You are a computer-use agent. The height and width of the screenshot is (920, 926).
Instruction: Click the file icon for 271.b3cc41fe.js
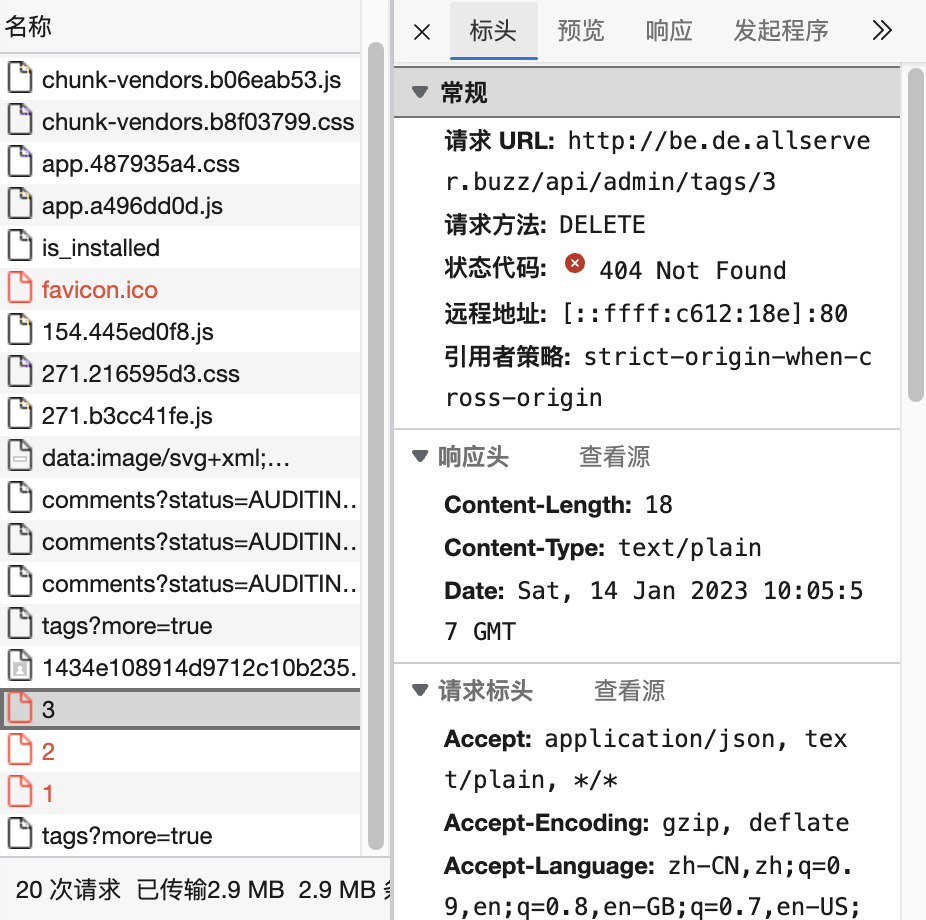click(x=20, y=415)
